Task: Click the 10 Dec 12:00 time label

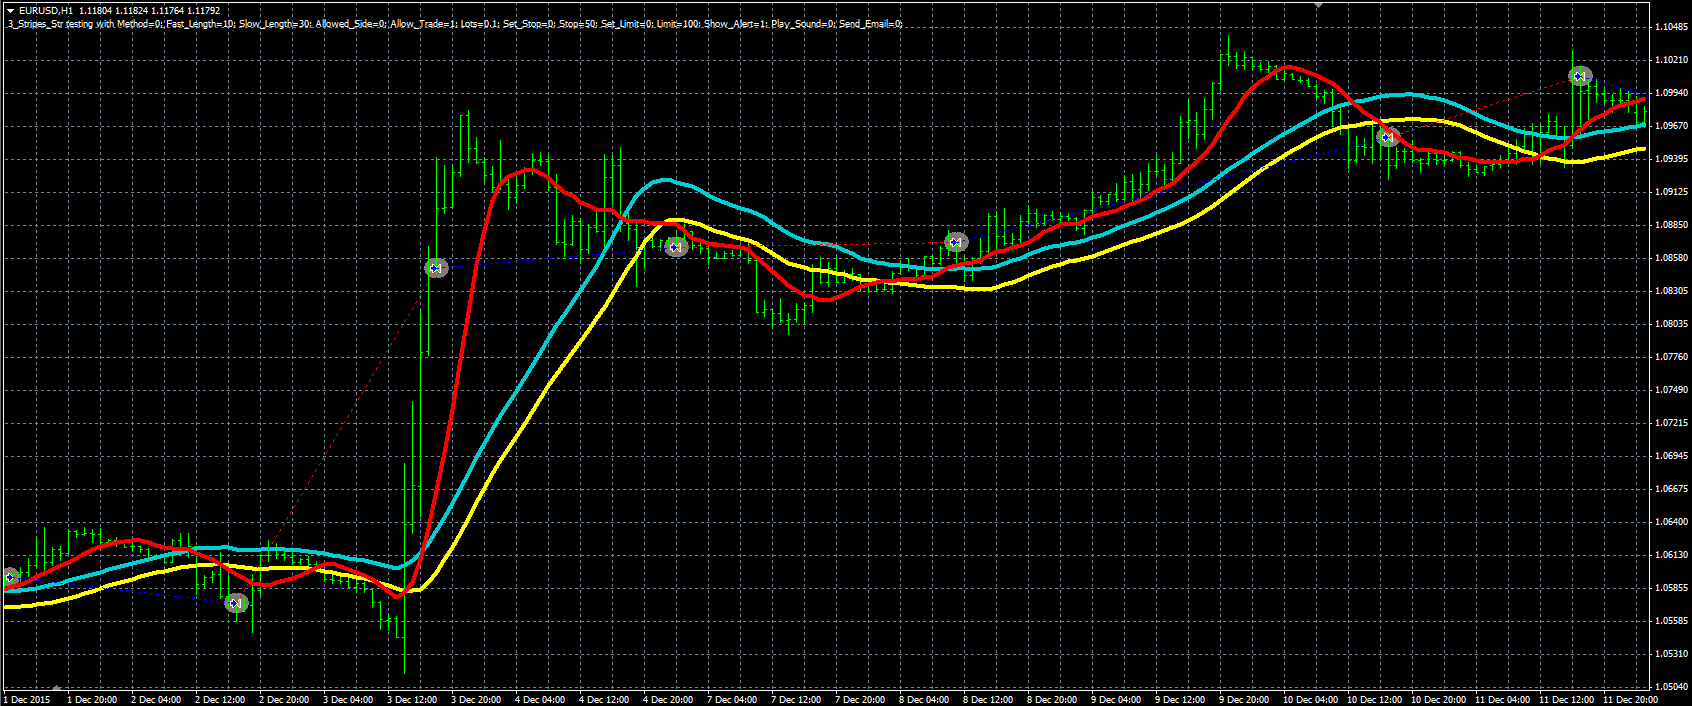Action: point(1374,699)
